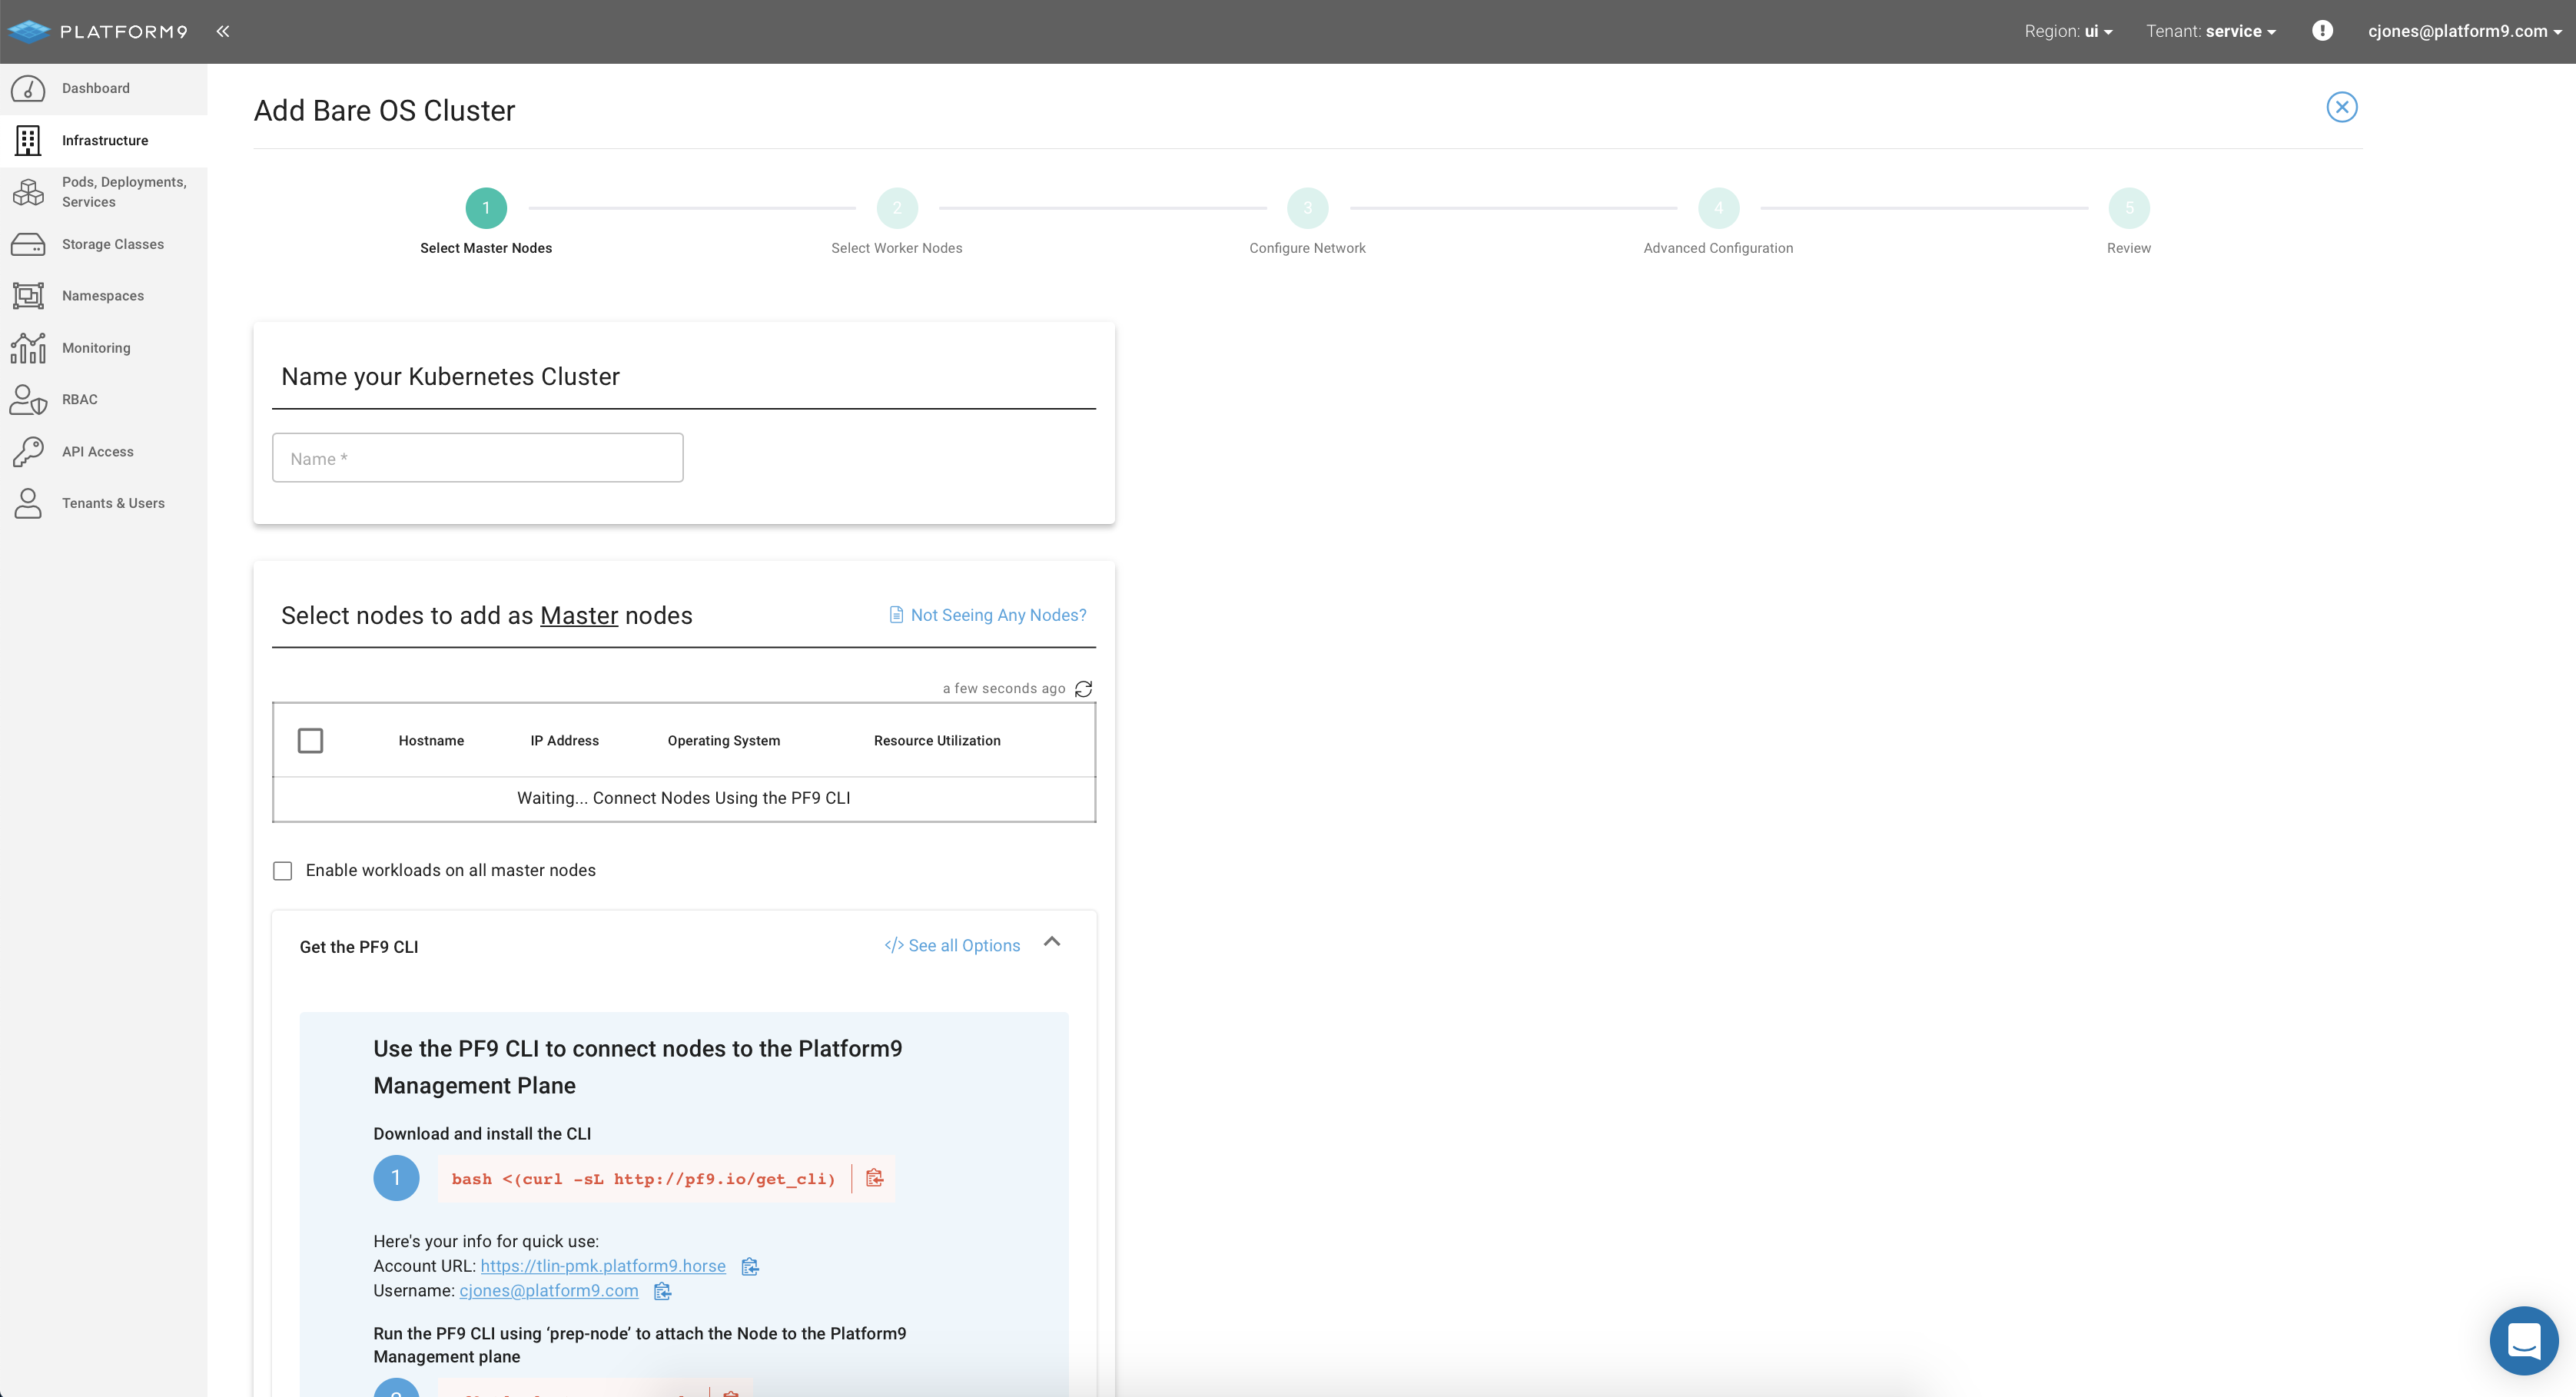Jump to step 2 Select Worker Nodes
This screenshot has height=1397, width=2576.
[x=897, y=208]
